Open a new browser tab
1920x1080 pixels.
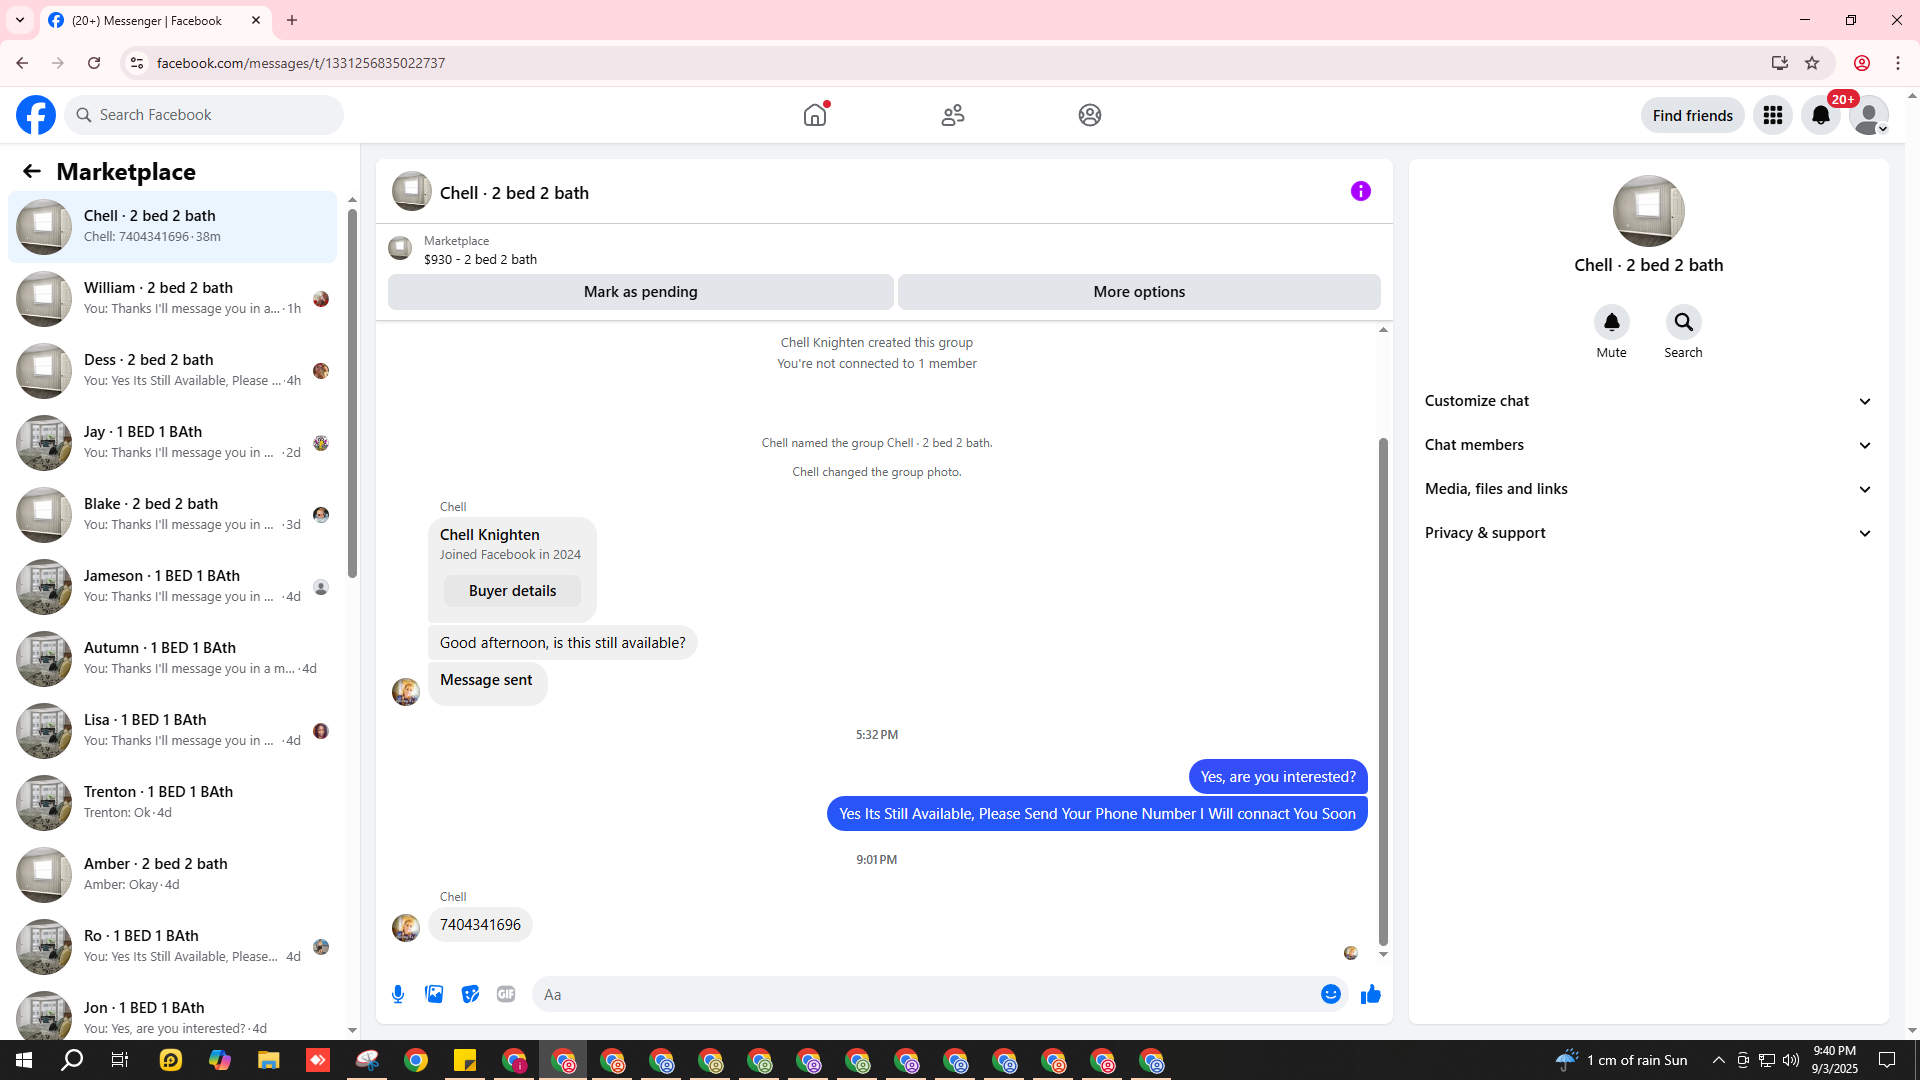pos(292,20)
